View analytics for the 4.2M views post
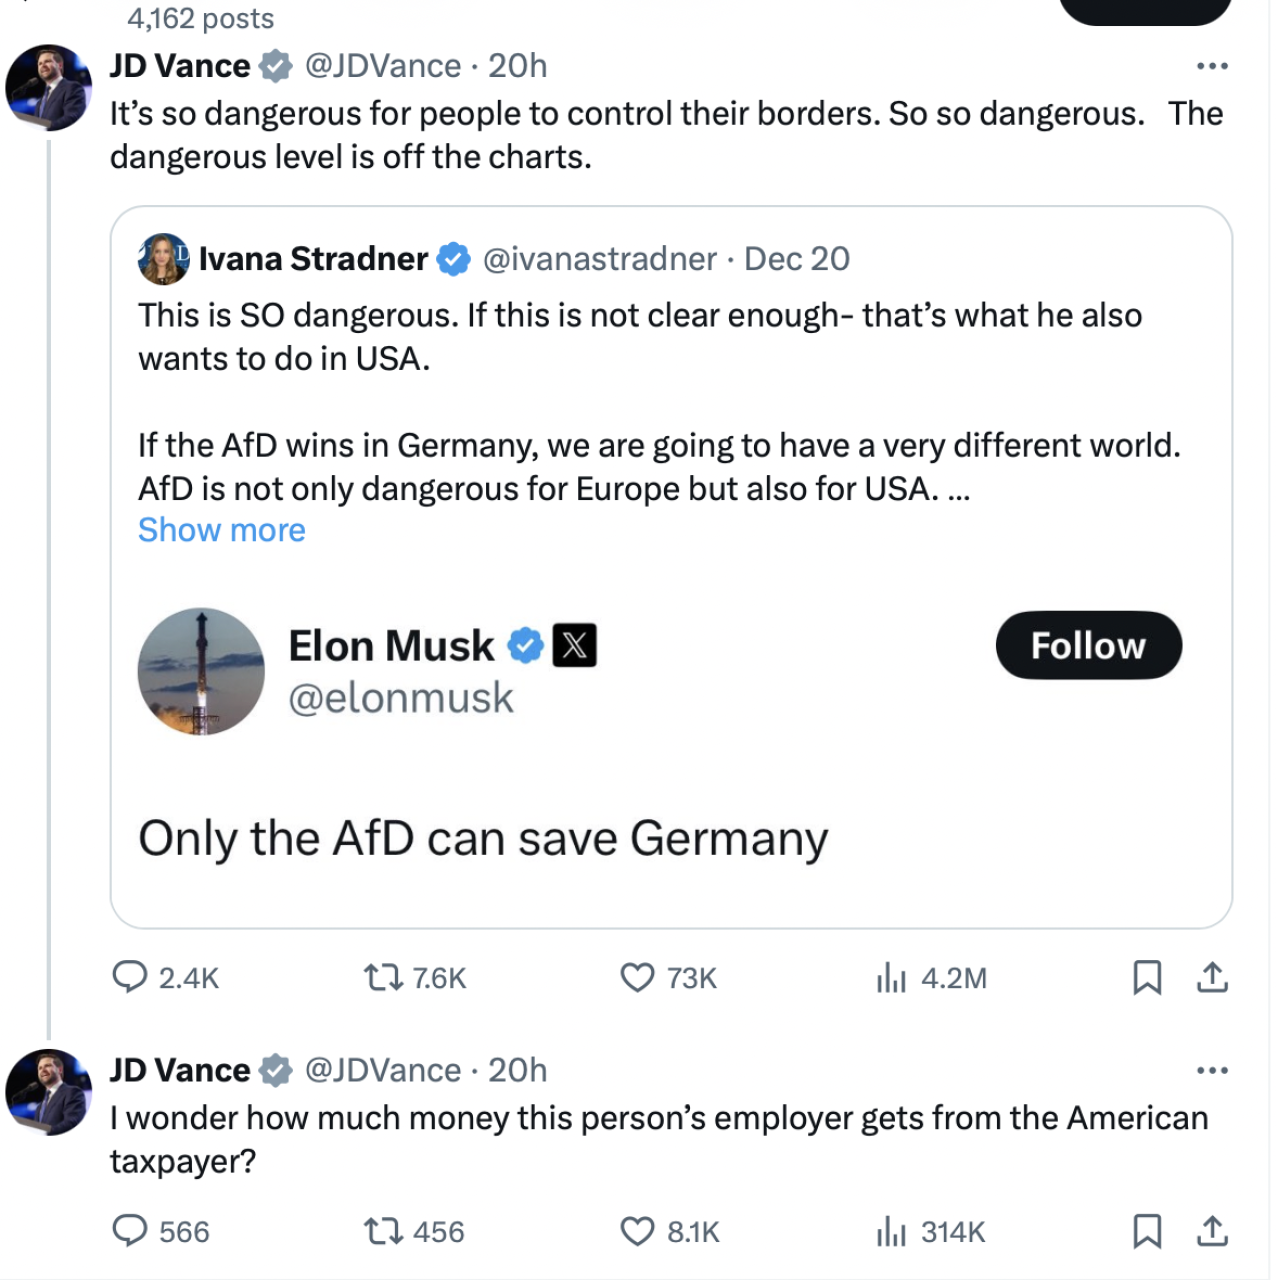The width and height of the screenshot is (1276, 1280). pyautogui.click(x=890, y=977)
